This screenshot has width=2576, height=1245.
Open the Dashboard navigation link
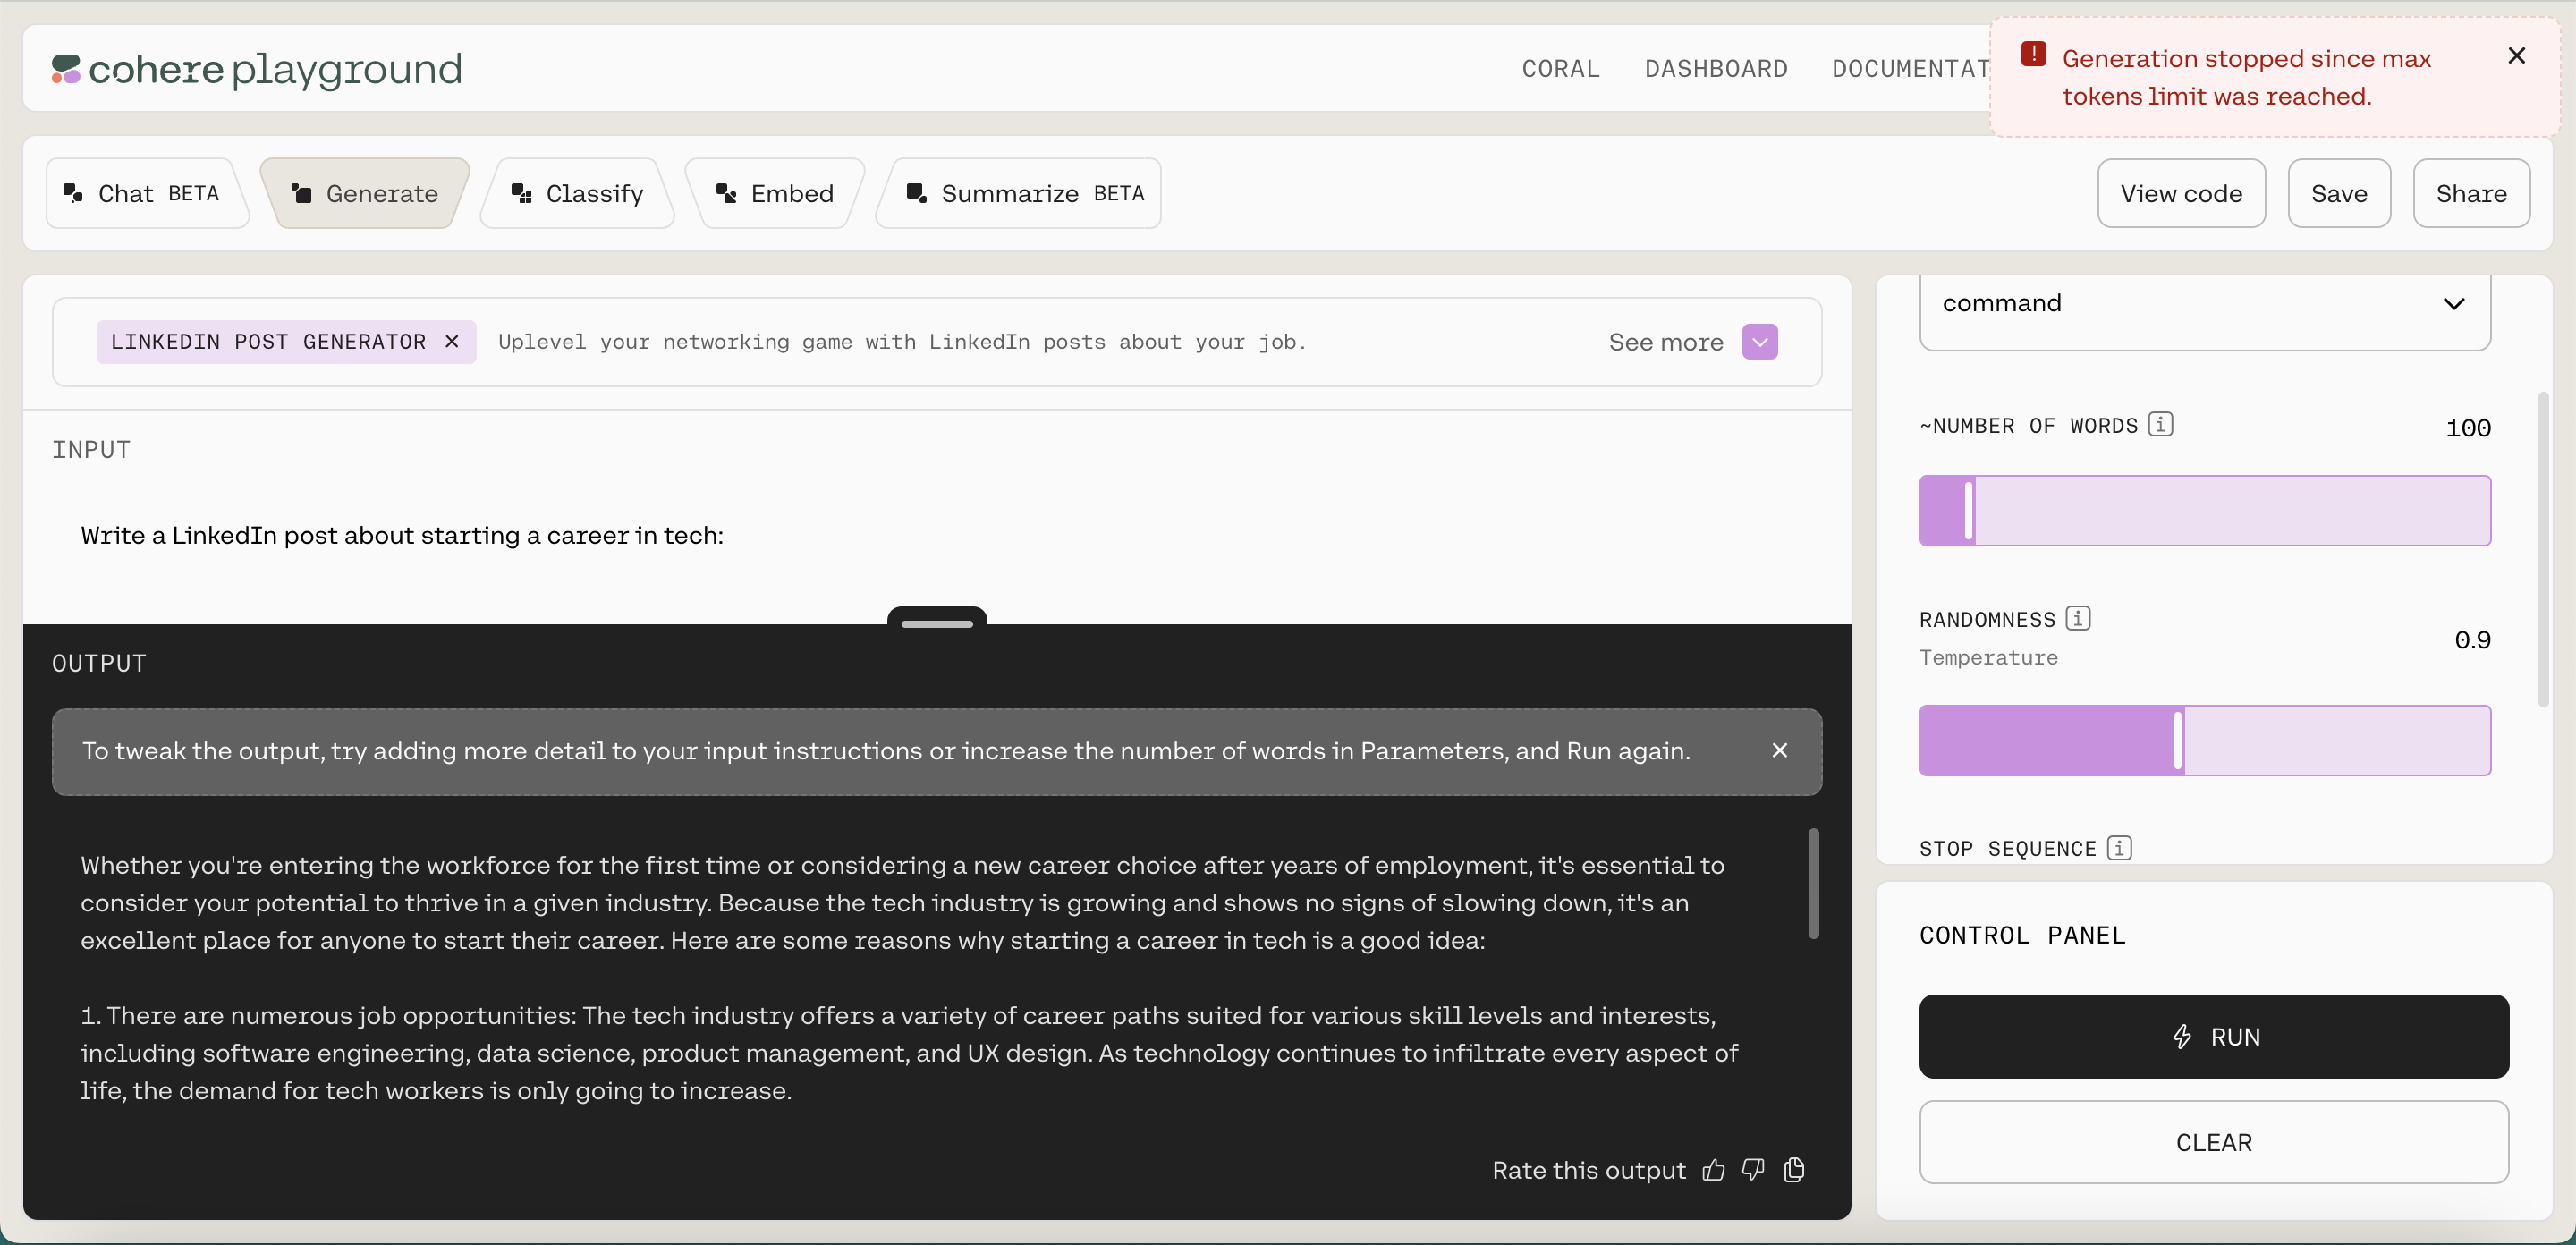[1715, 69]
